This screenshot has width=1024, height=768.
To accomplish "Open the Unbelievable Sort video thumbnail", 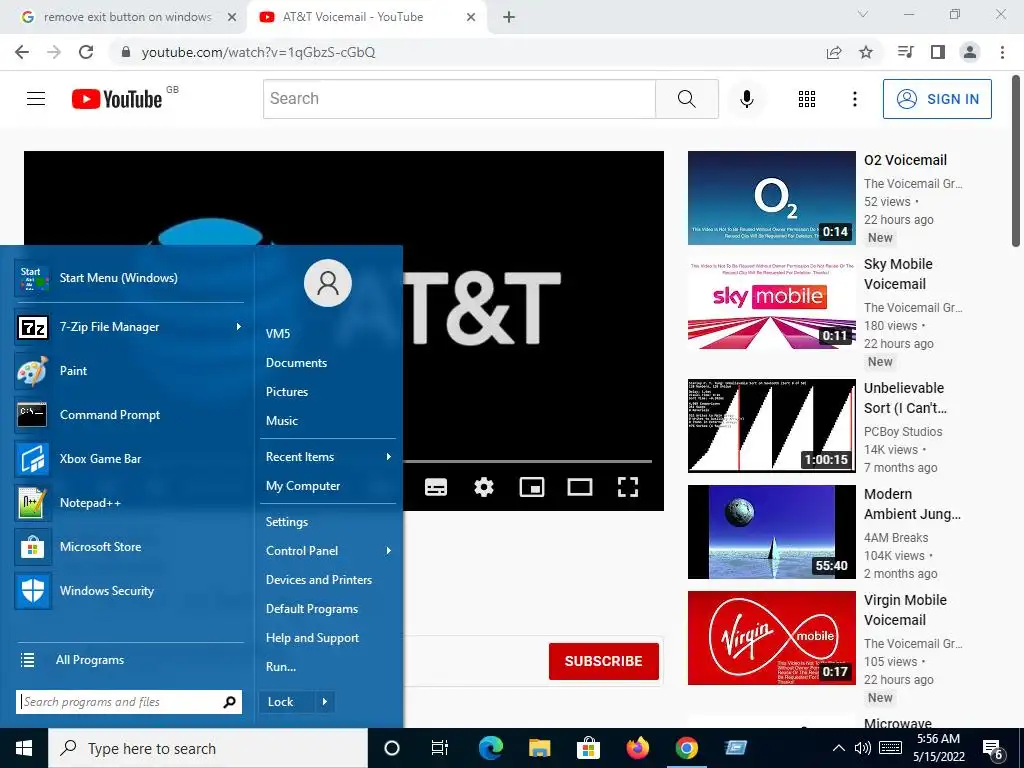I will click(771, 425).
